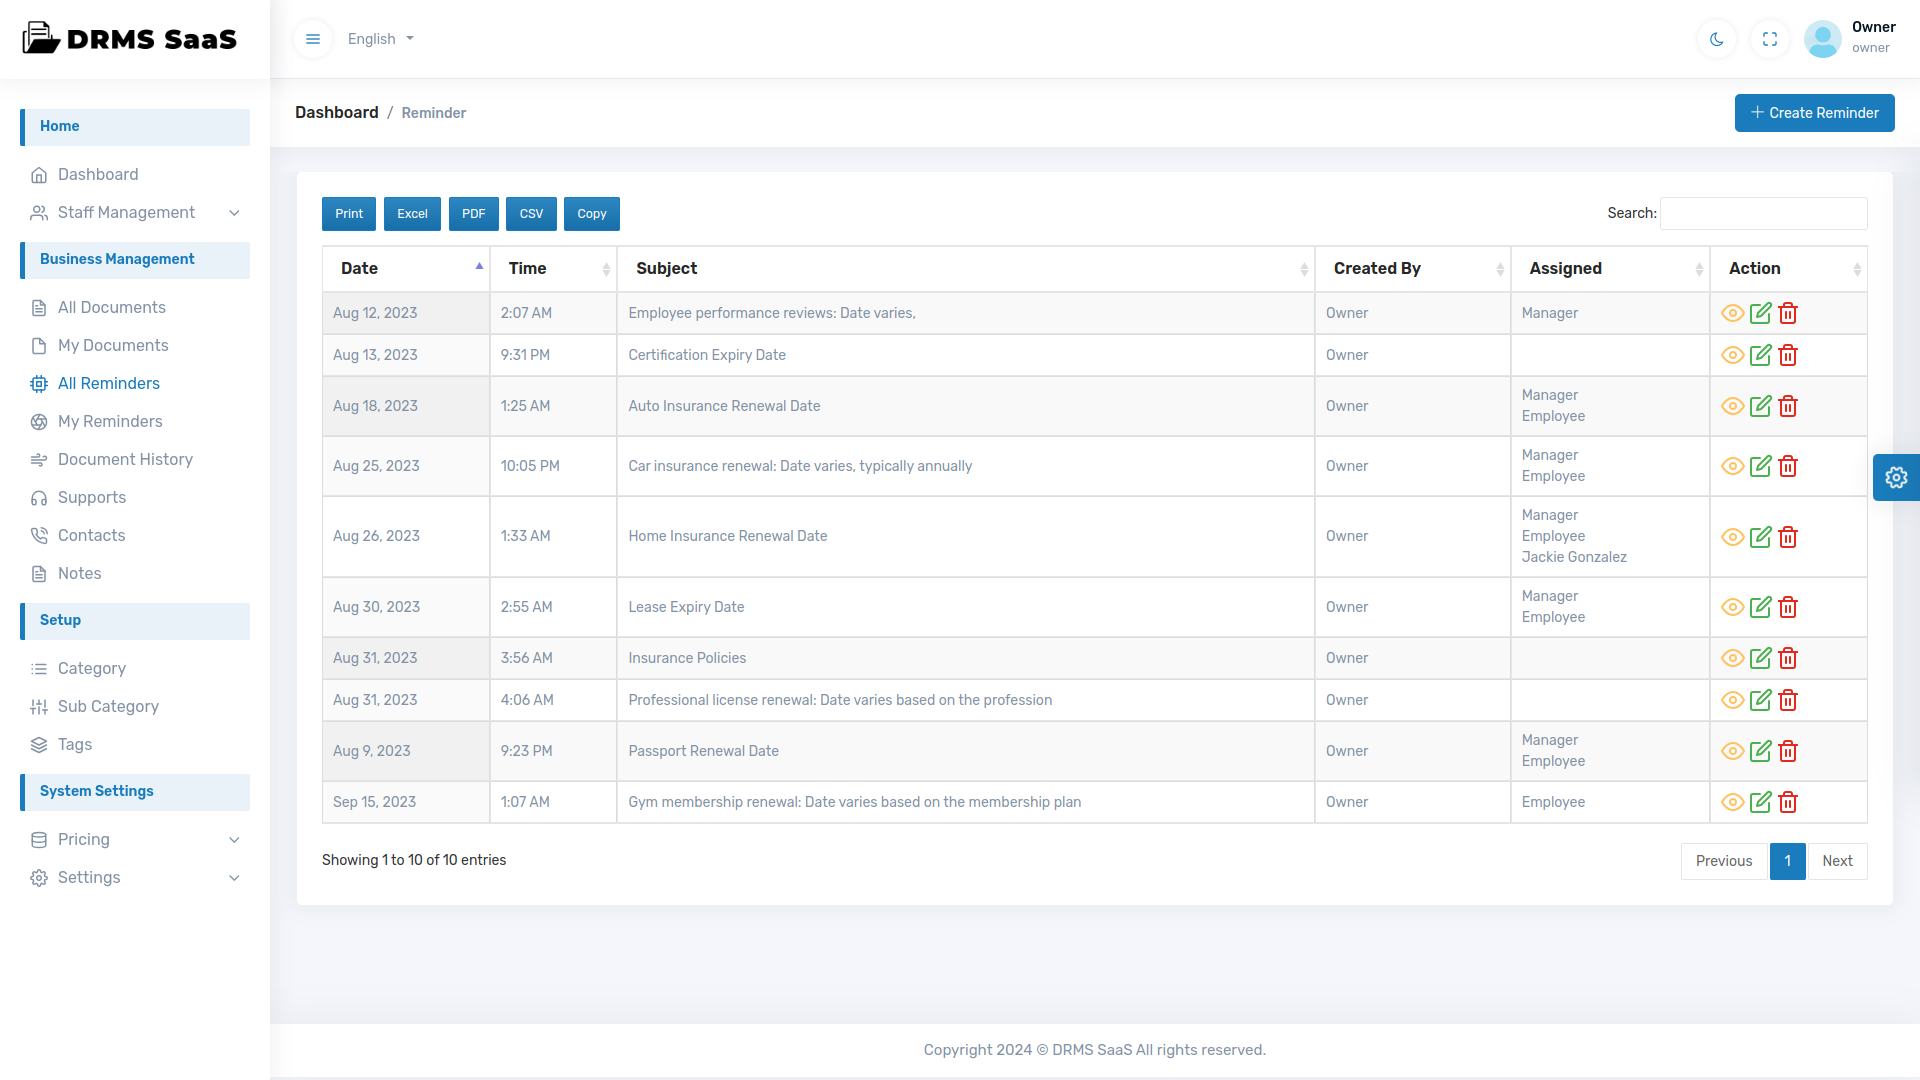The image size is (1920, 1080).
Task: Click the floating settings gear on right edge
Action: (x=1896, y=477)
